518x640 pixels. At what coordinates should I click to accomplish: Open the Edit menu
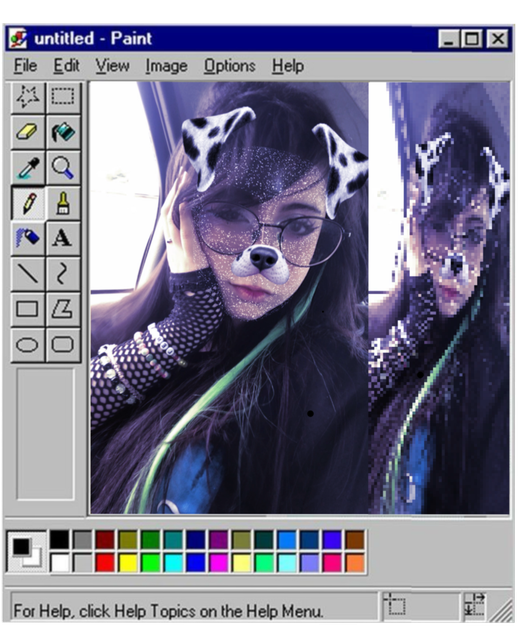pos(66,66)
